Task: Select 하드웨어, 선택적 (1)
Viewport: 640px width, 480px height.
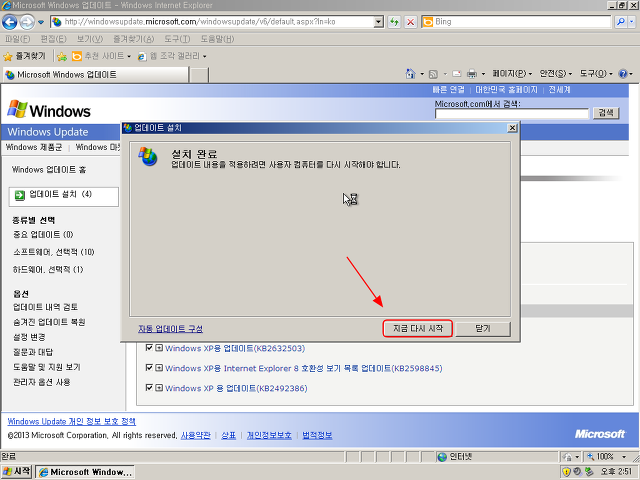Action: click(48, 269)
